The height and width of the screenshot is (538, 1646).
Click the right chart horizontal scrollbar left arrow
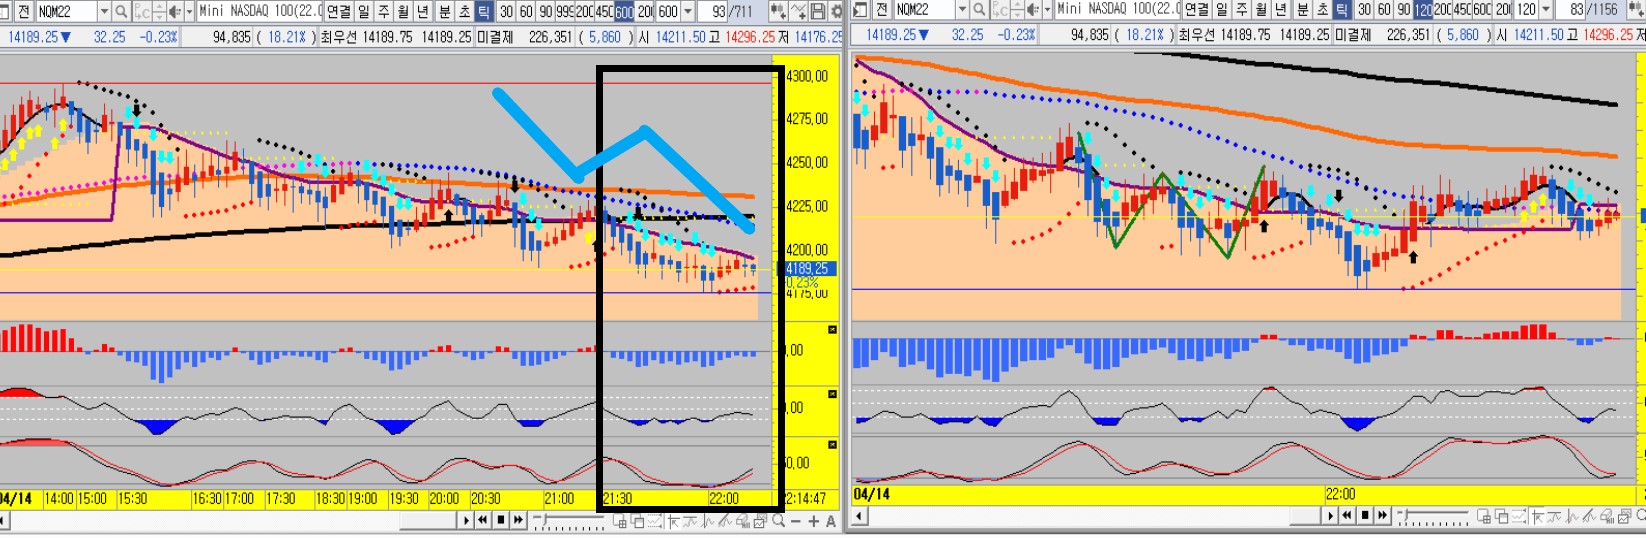(859, 516)
